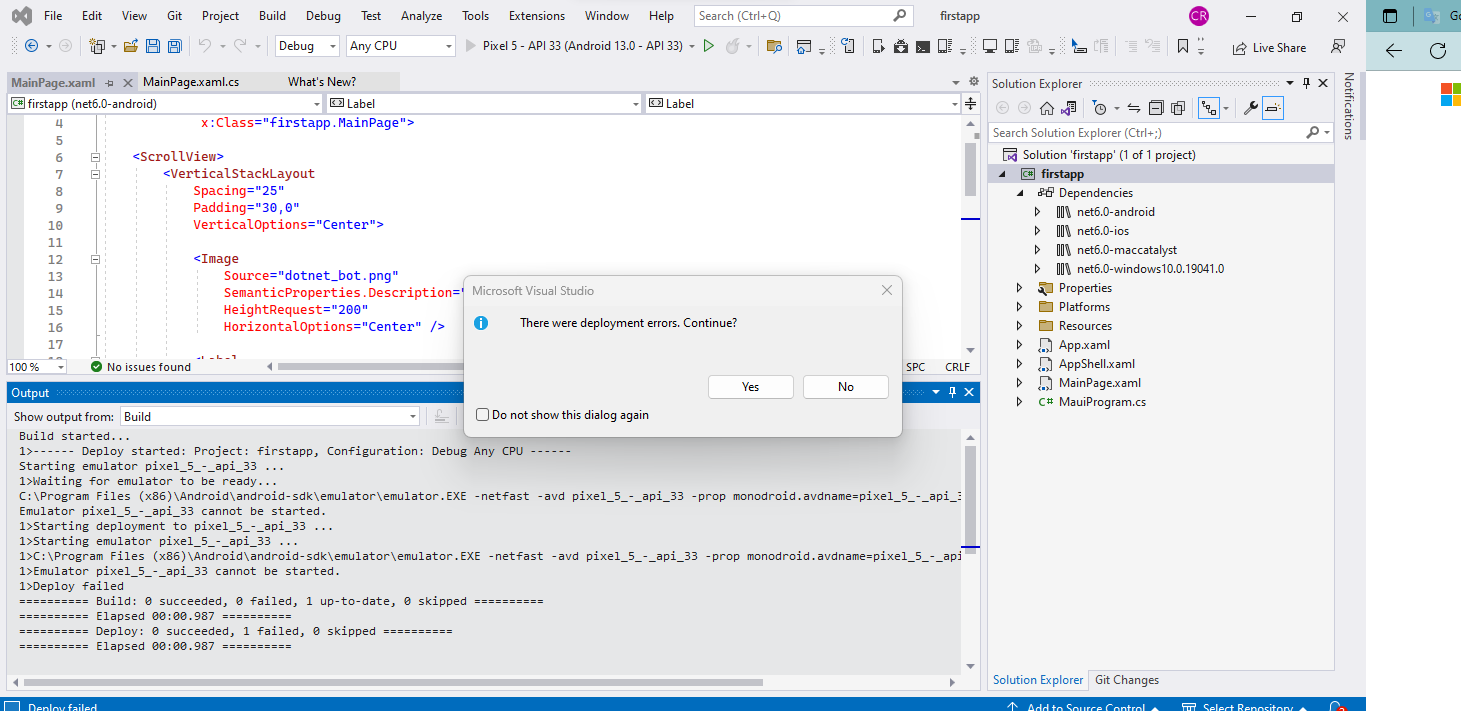Click Collapse All in Solution Explorer
1461x711 pixels.
[x=1155, y=108]
